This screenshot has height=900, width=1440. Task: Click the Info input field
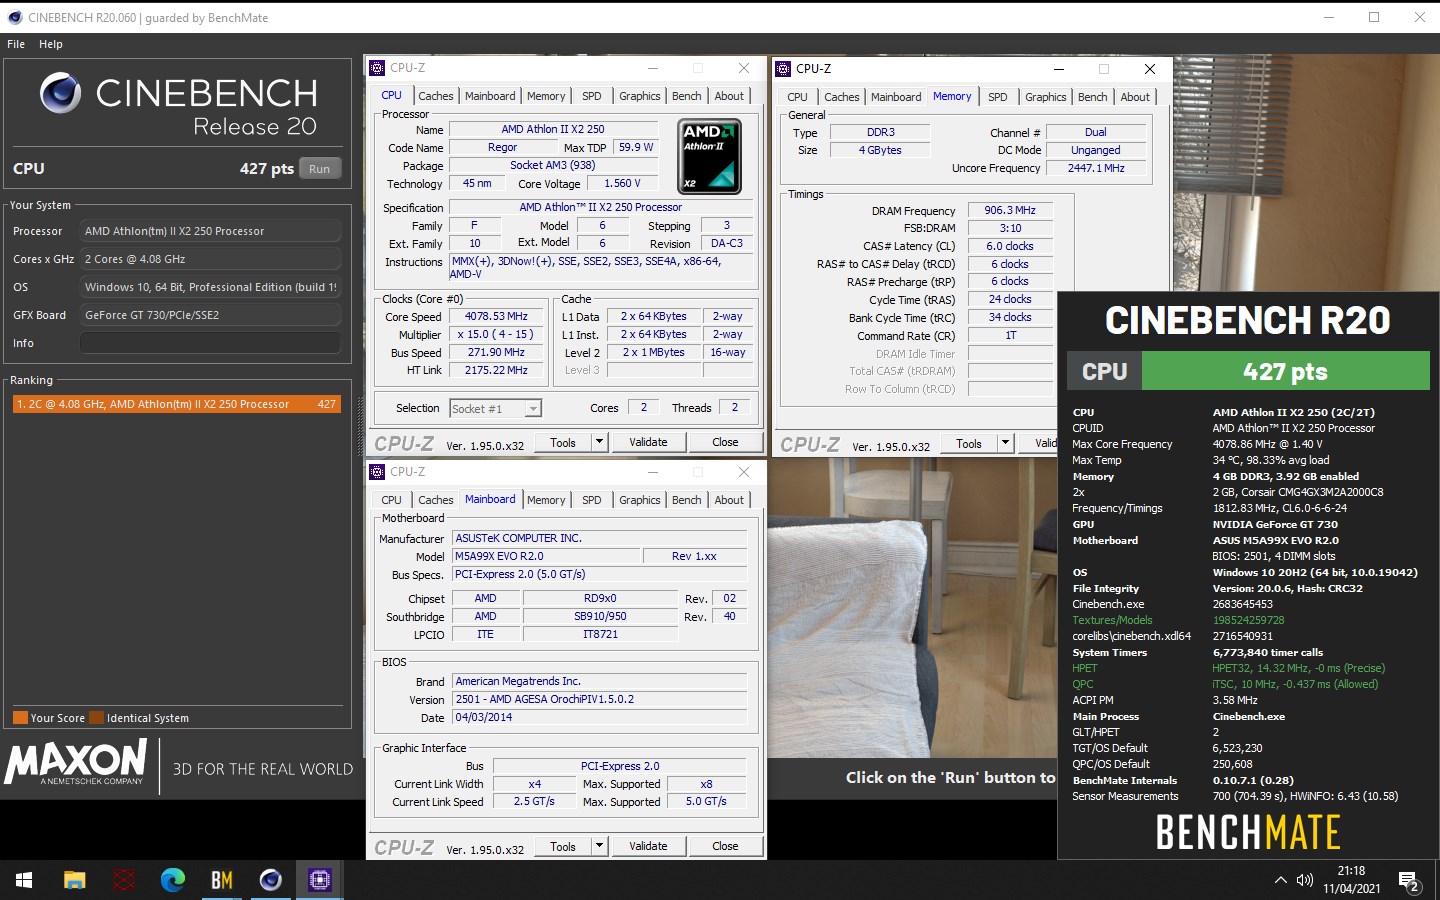210,343
